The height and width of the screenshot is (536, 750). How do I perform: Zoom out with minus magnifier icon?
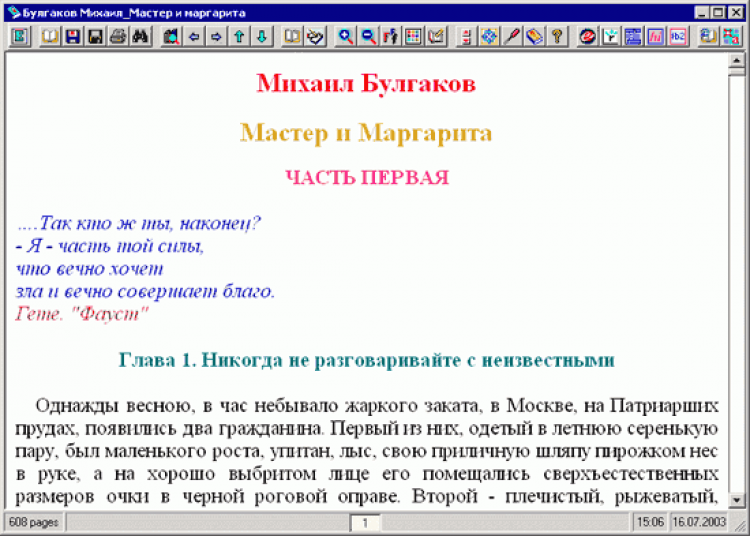(368, 36)
